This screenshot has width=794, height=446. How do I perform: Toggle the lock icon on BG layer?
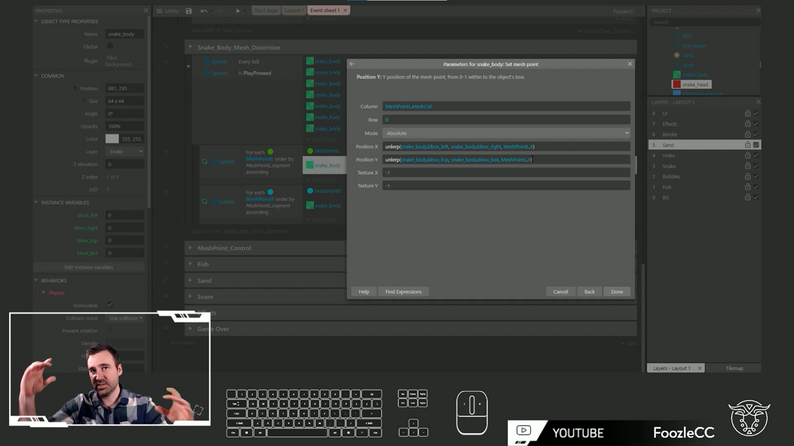click(x=747, y=197)
